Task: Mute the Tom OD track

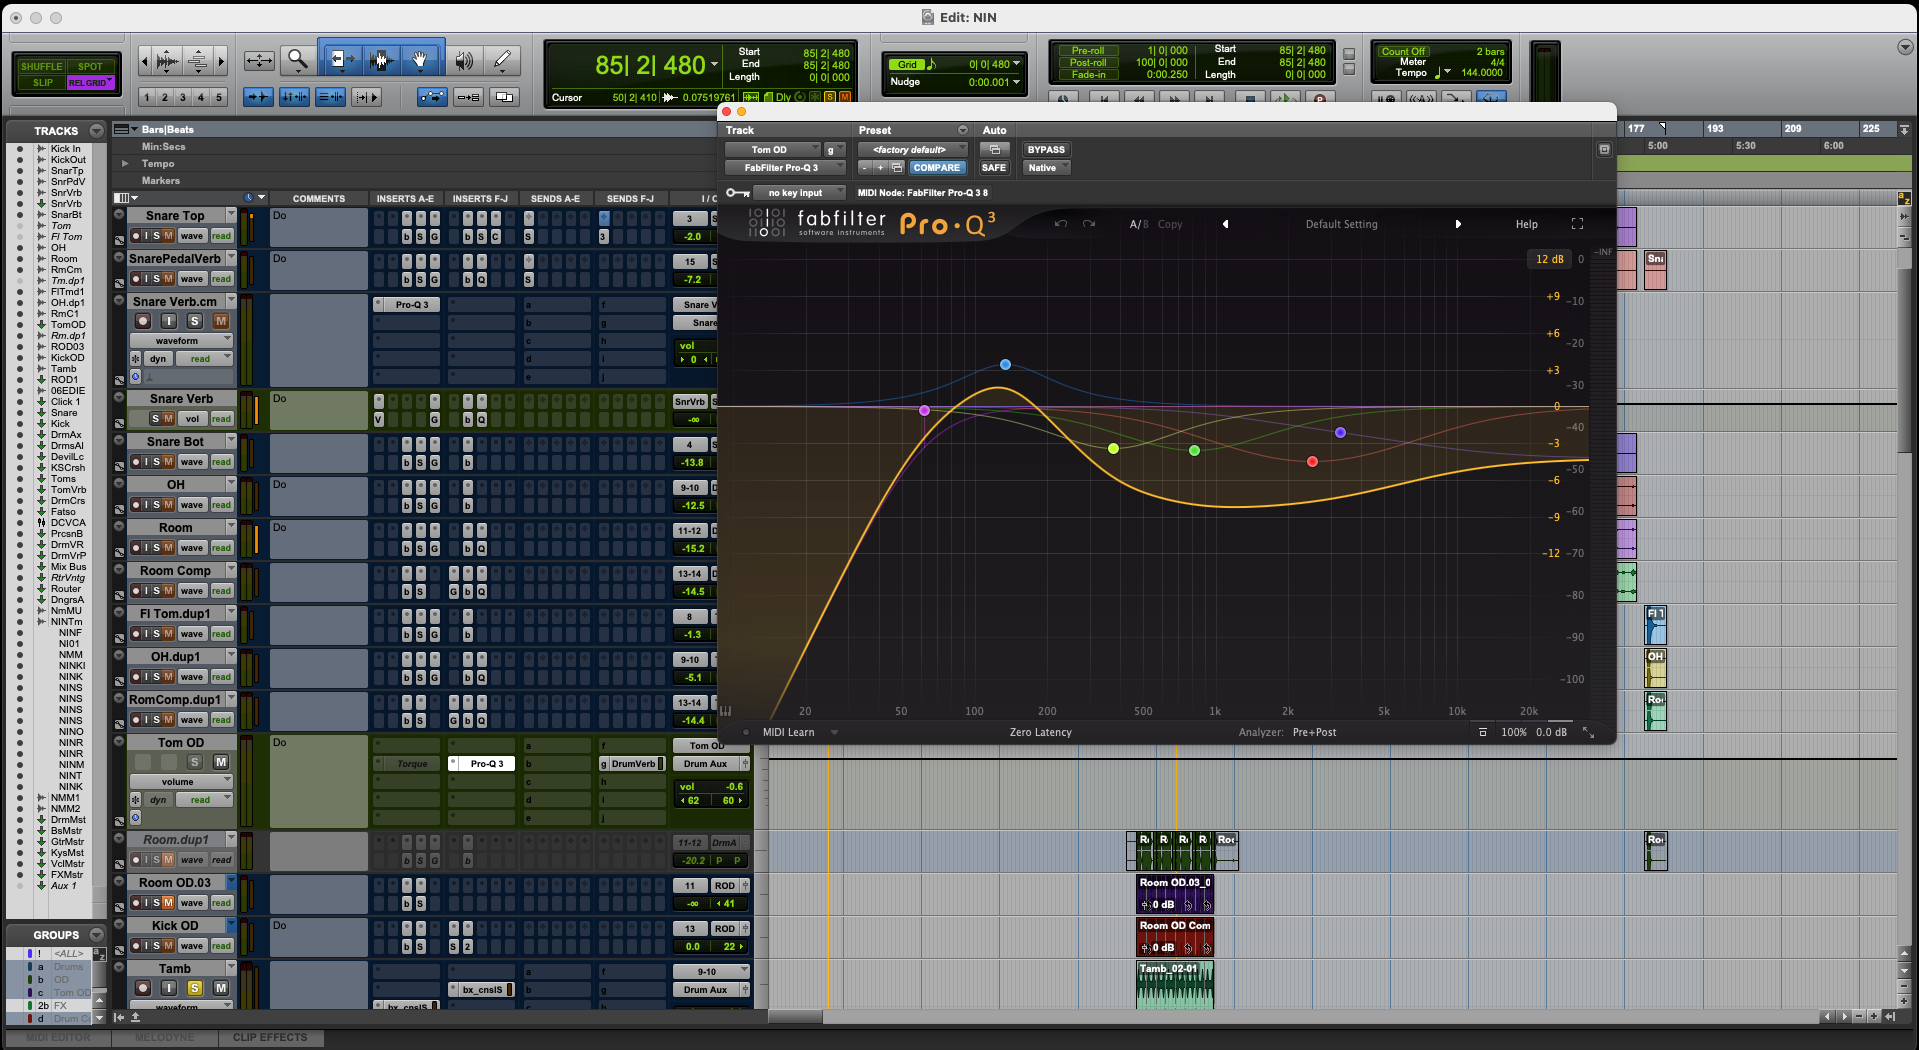Action: point(221,762)
